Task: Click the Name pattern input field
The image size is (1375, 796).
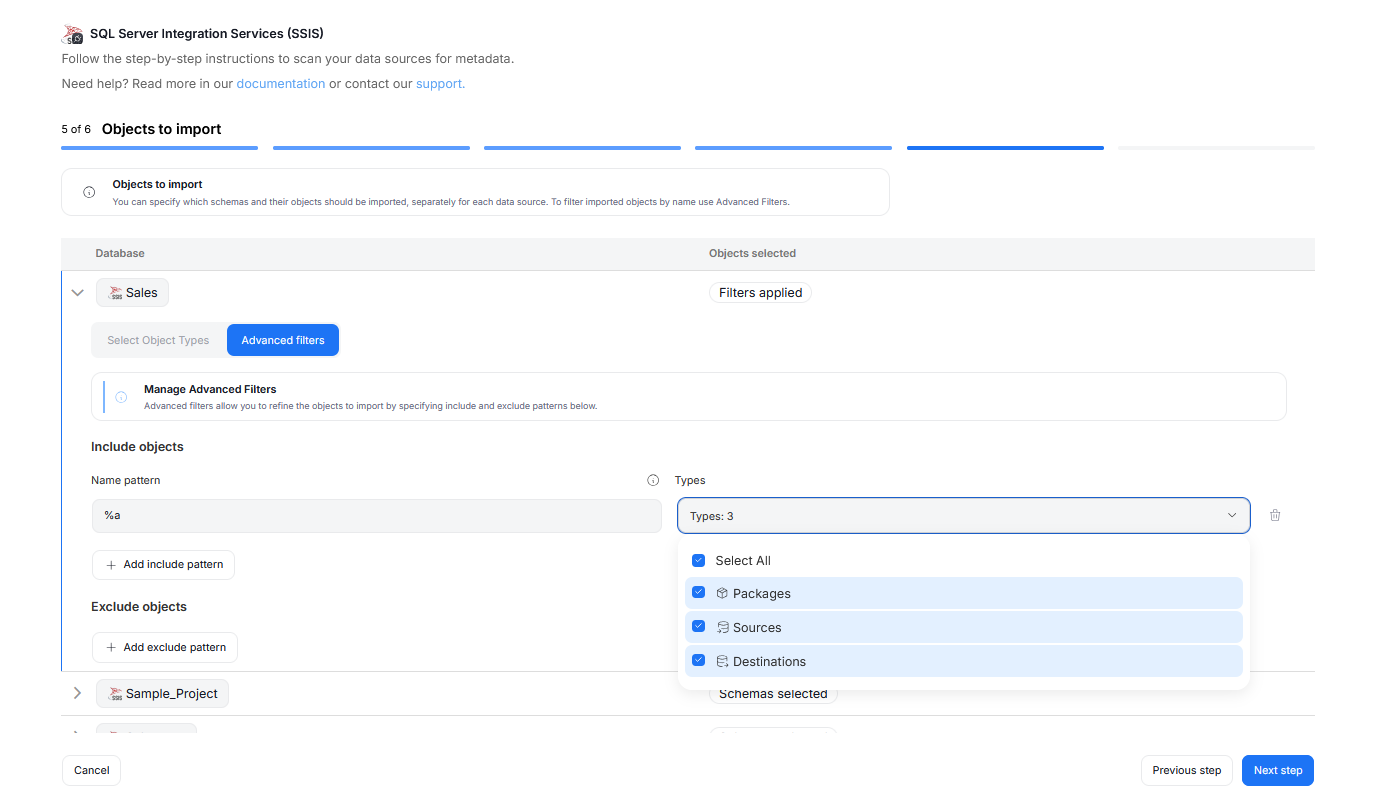Action: click(x=376, y=516)
